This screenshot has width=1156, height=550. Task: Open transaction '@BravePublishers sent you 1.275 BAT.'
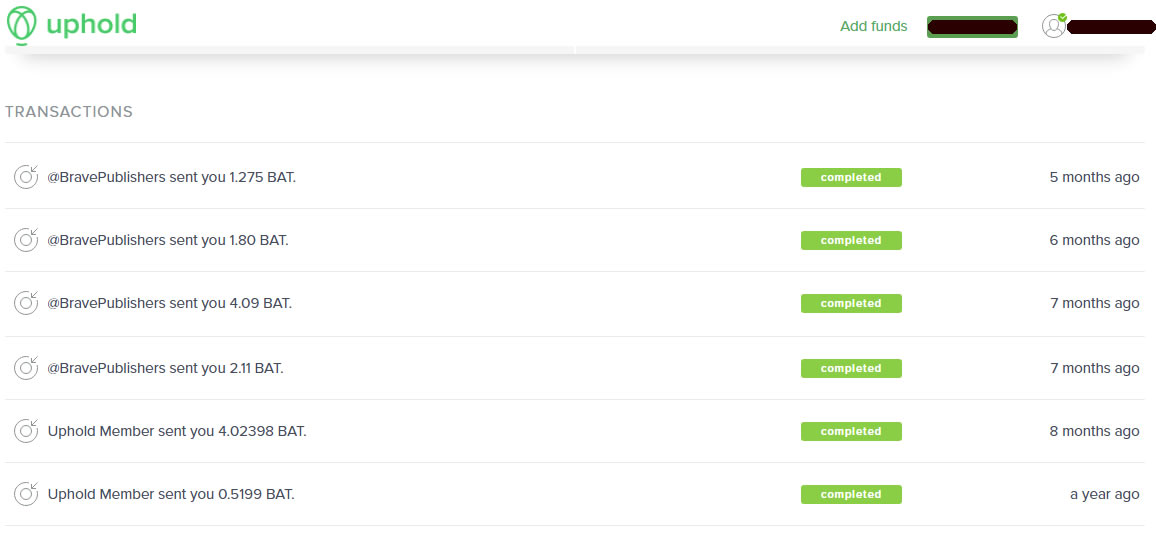(172, 178)
